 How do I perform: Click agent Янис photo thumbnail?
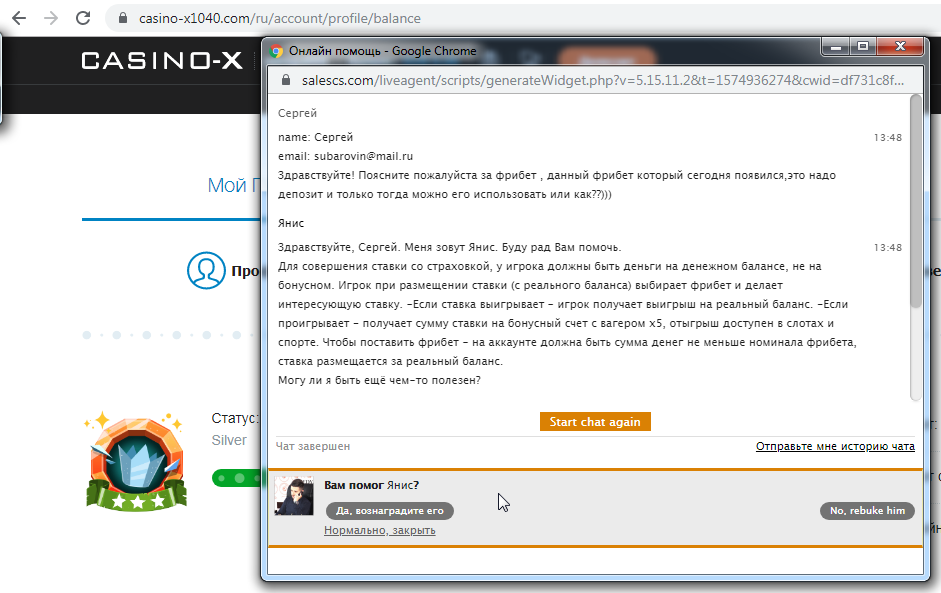pyautogui.click(x=294, y=496)
